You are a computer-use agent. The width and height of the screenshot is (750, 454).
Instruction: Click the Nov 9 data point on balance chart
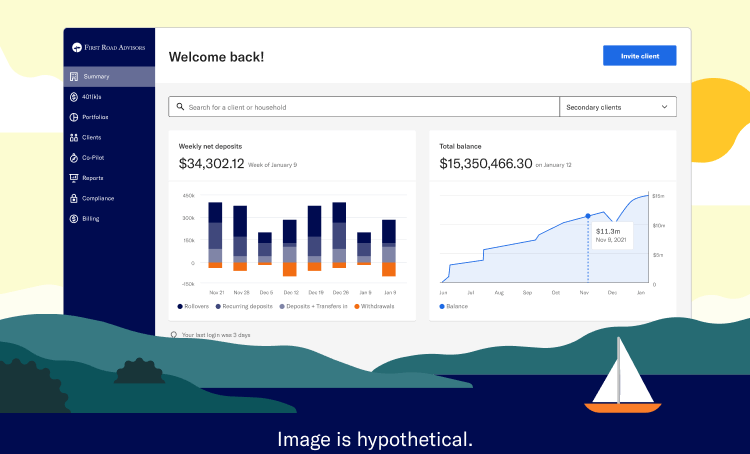pos(588,216)
